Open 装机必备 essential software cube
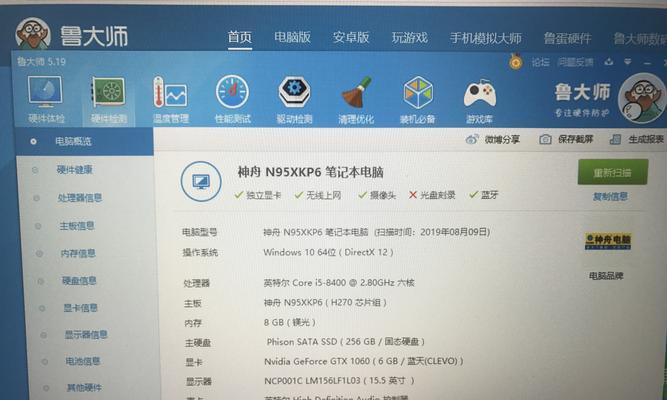Screen dimensions: 667x400 click(x=418, y=100)
